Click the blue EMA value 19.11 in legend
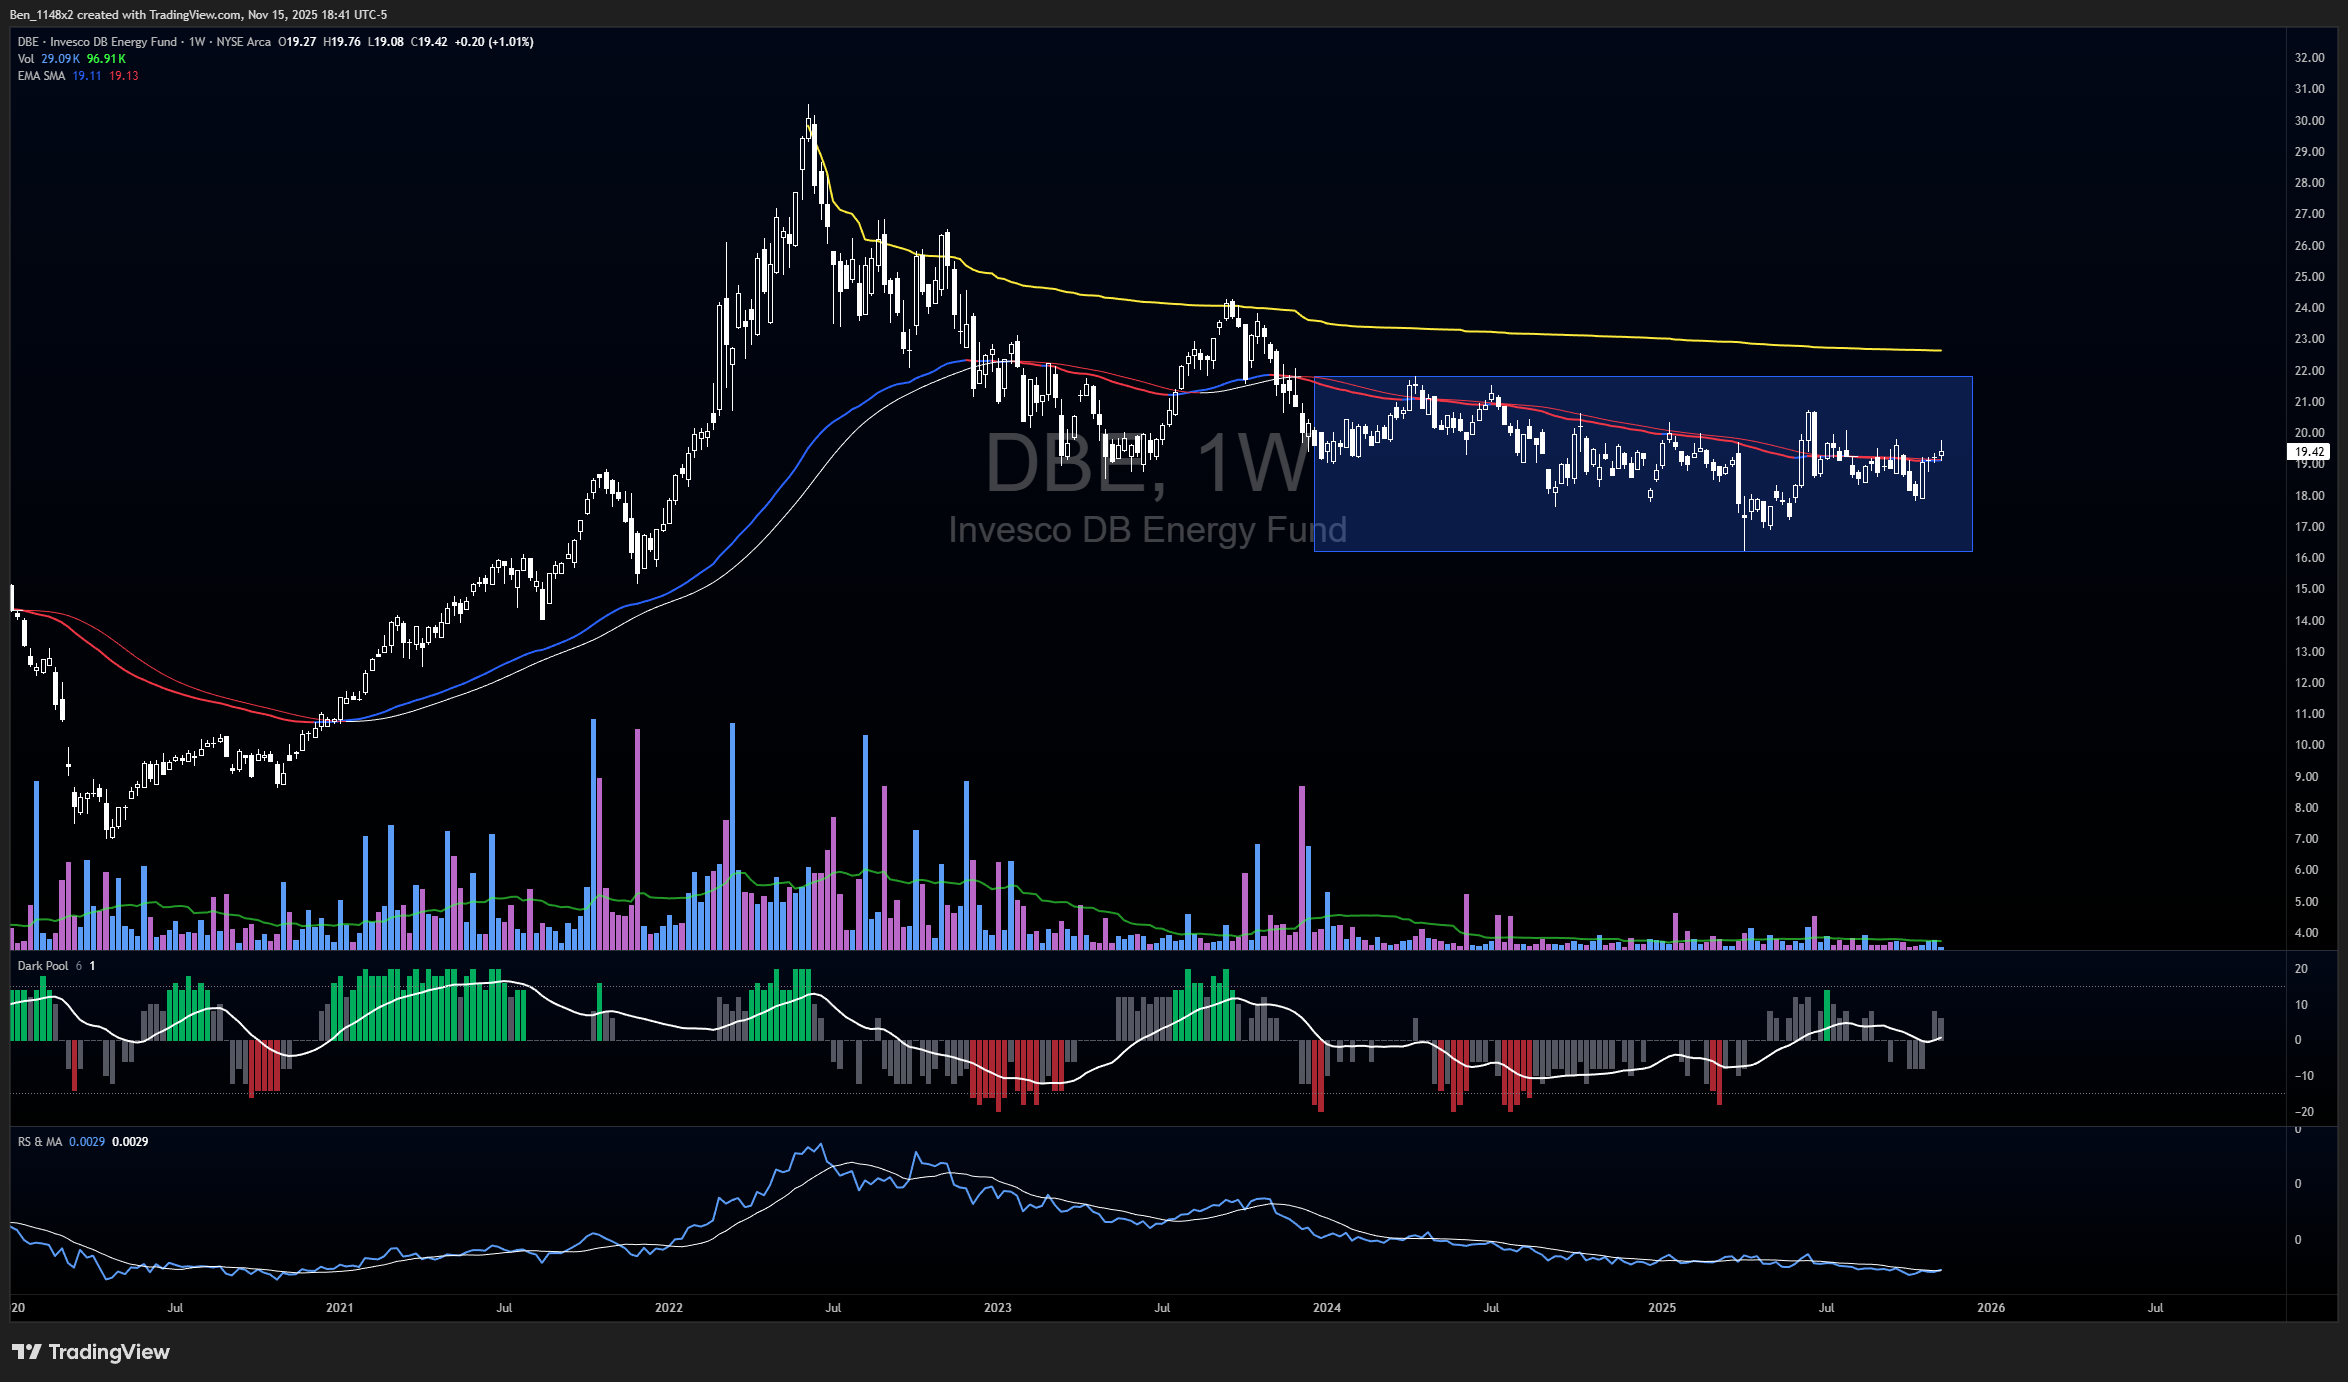The width and height of the screenshot is (2348, 1382). point(87,76)
